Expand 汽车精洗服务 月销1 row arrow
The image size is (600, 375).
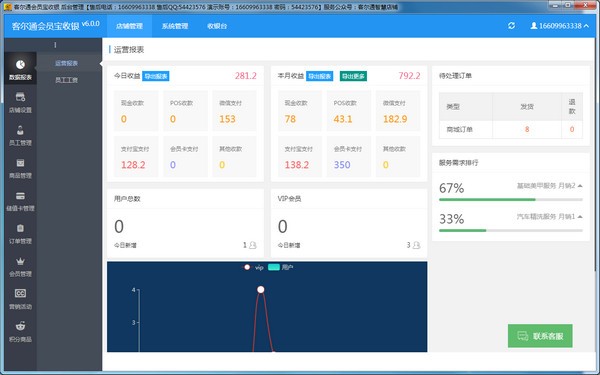pos(580,217)
